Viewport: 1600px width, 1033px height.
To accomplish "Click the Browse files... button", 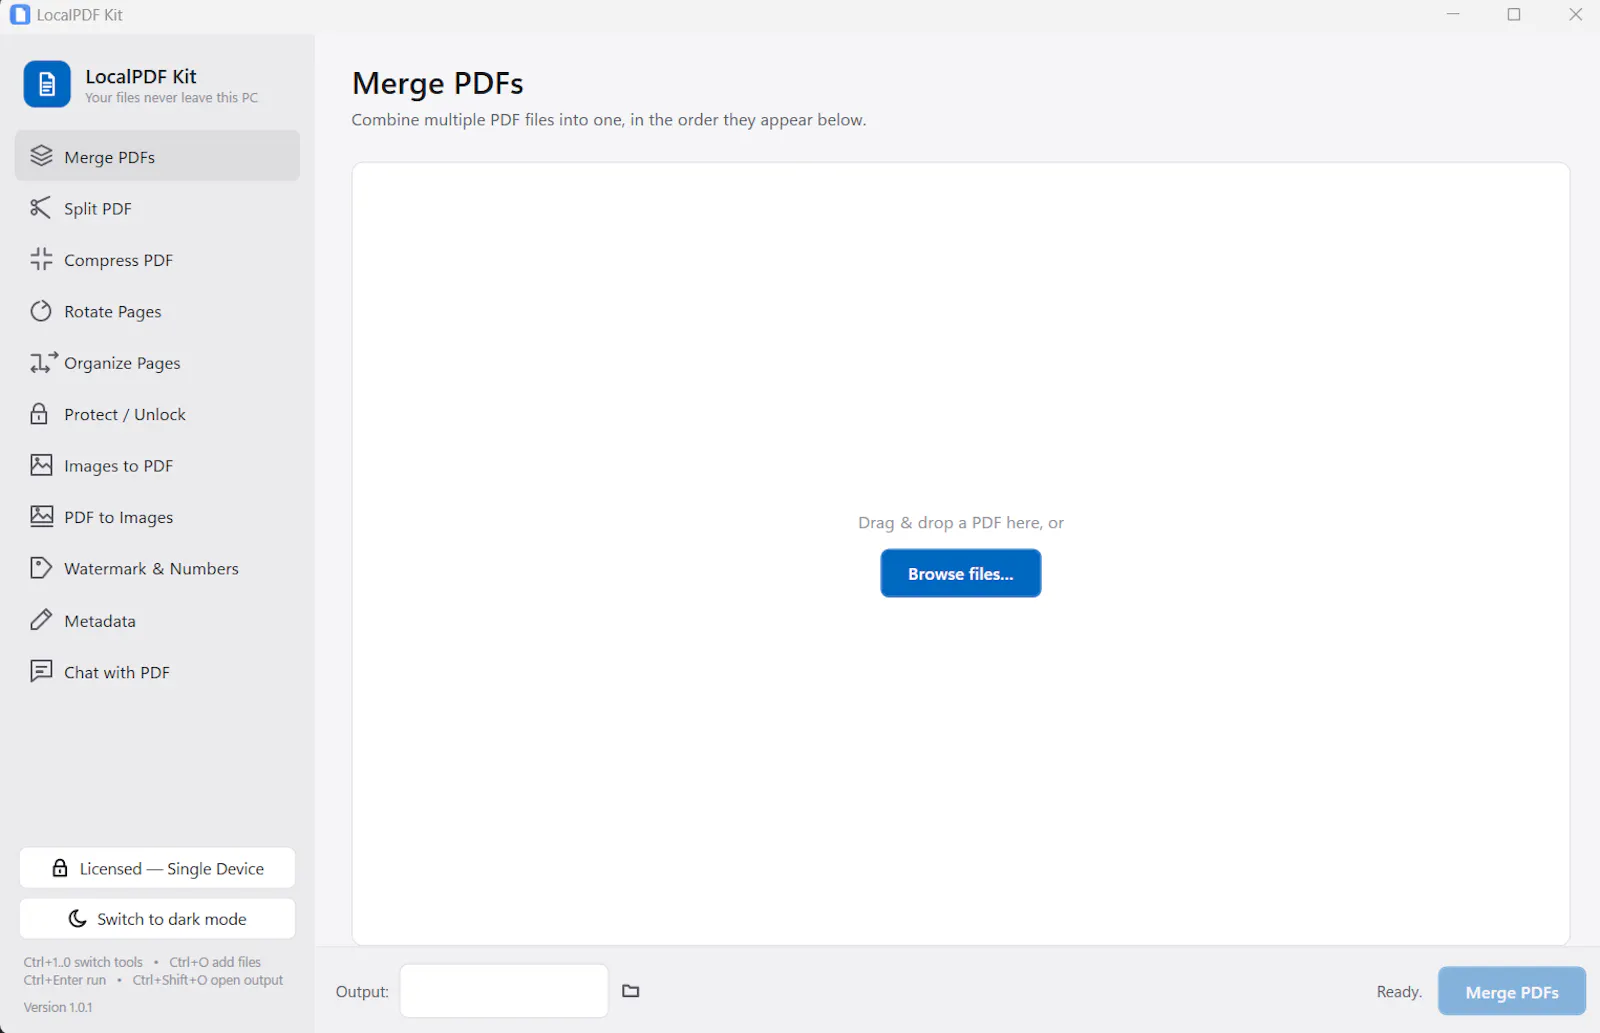I will point(960,573).
